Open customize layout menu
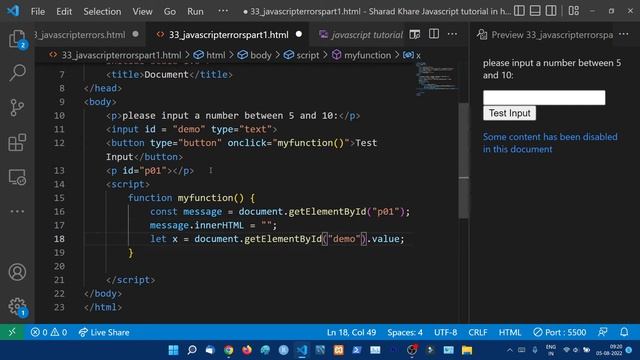The height and width of the screenshot is (360, 640). pos(574,11)
